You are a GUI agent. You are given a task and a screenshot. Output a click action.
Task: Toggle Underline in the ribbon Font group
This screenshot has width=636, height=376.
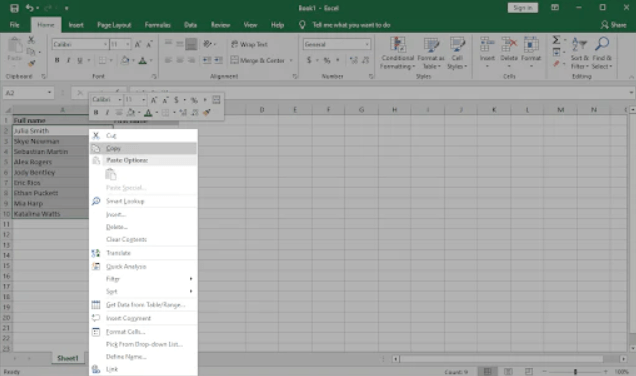pos(80,60)
